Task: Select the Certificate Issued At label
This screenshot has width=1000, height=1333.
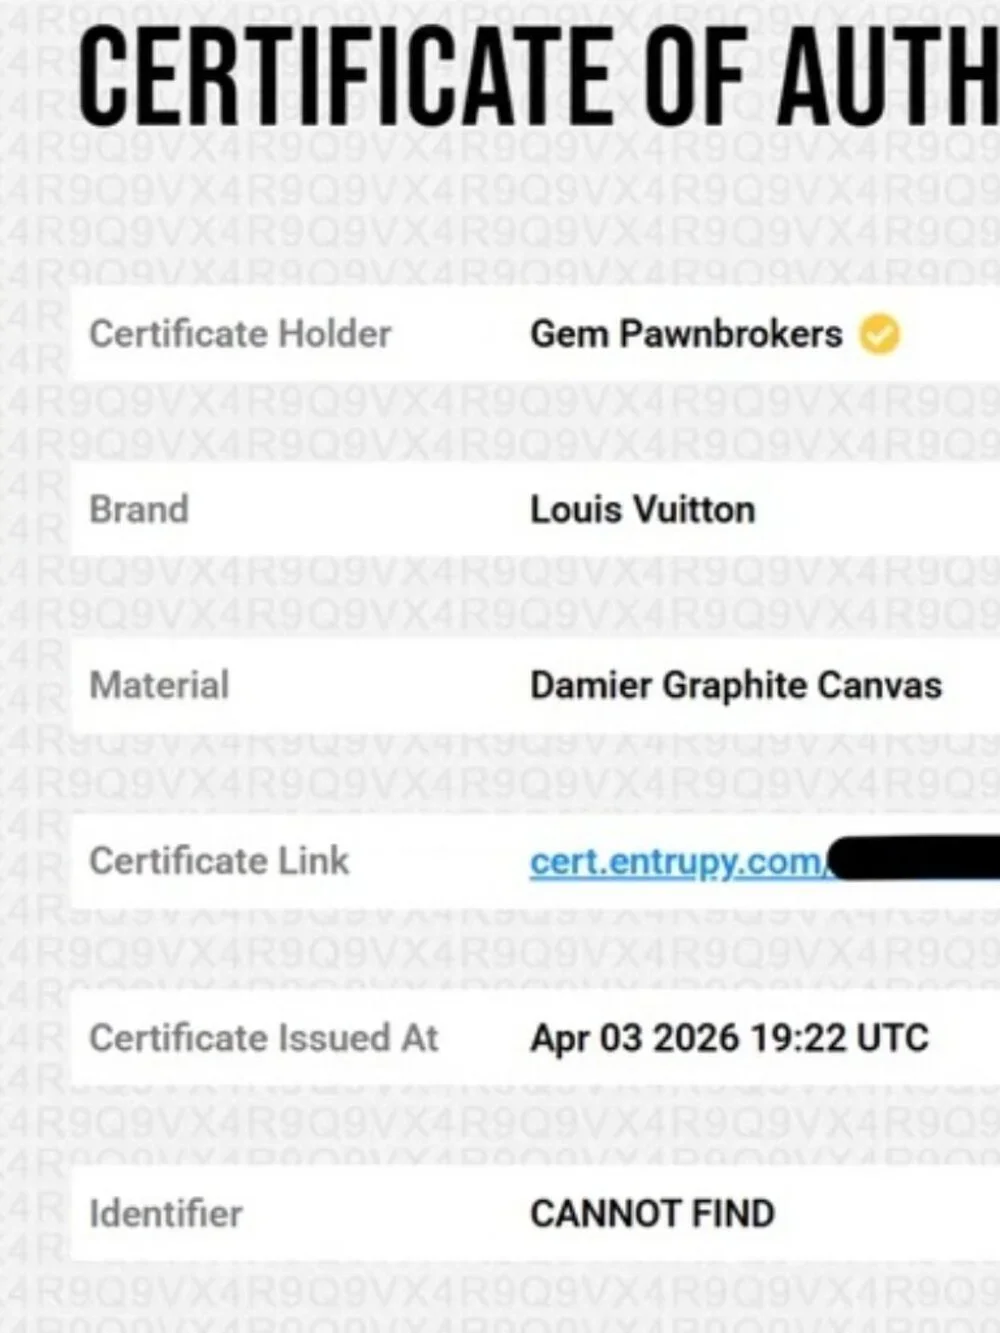Action: (x=264, y=1038)
